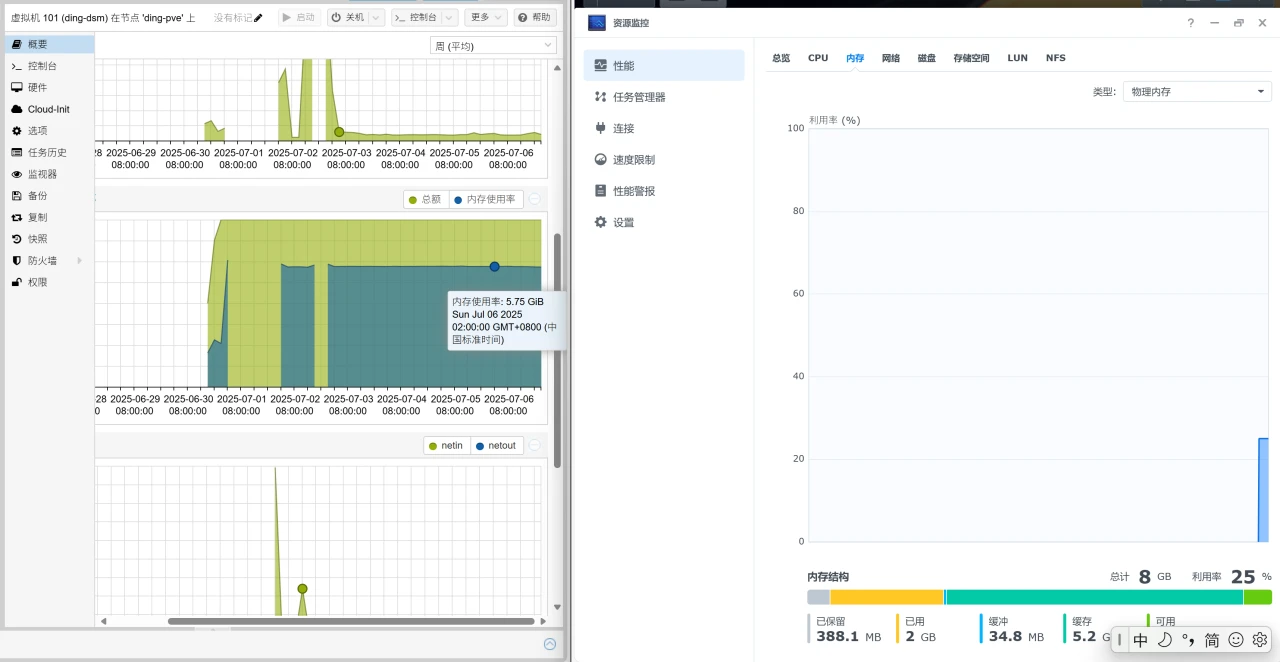Switch to the 存储空间 tab
This screenshot has width=1280, height=662.
tap(971, 58)
